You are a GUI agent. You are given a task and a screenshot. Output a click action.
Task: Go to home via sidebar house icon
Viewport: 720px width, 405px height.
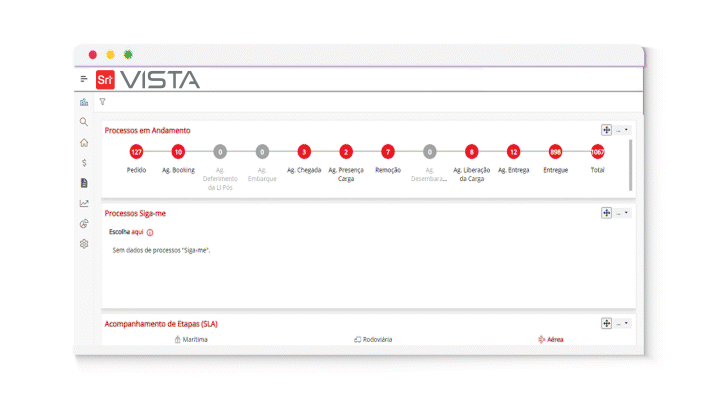pyautogui.click(x=84, y=142)
